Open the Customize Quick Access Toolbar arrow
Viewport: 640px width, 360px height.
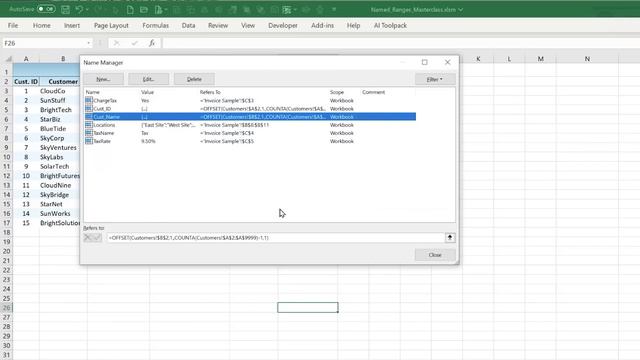334,9
